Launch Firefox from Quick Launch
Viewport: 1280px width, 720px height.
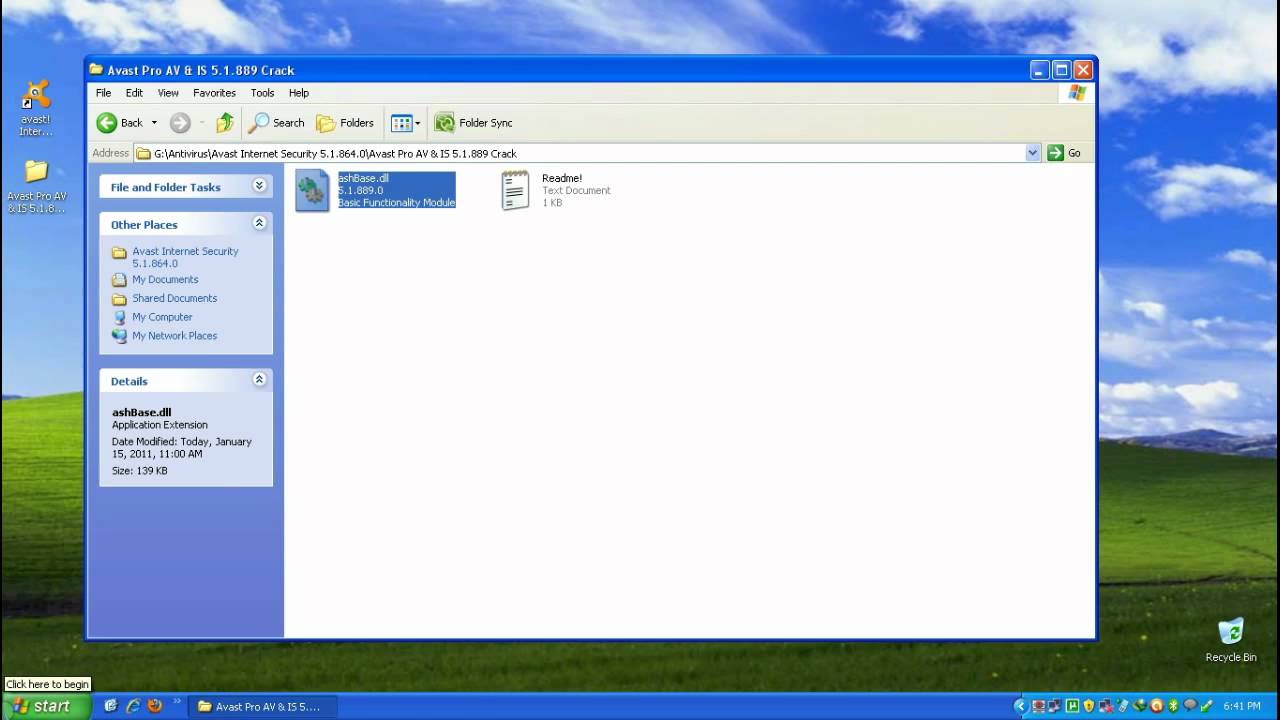pos(155,706)
